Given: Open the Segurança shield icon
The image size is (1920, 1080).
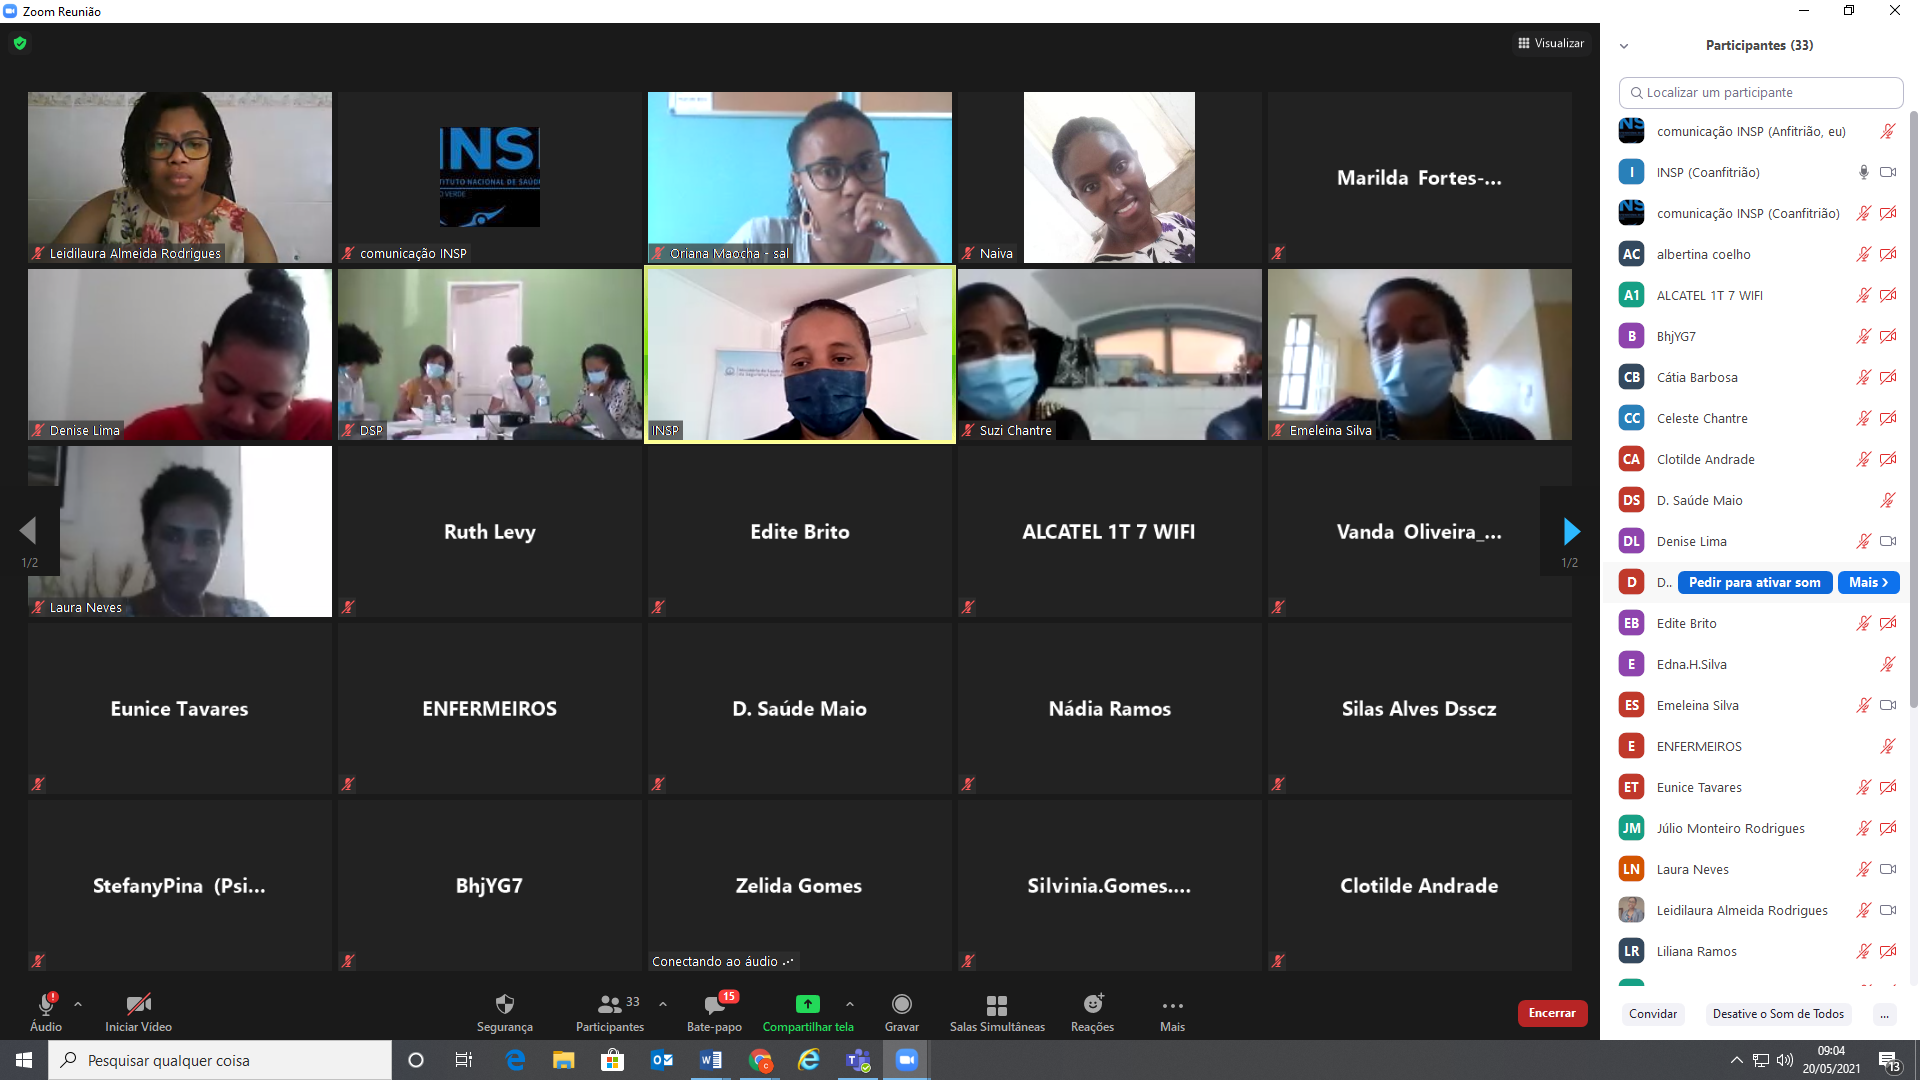Looking at the screenshot, I should tap(504, 1004).
